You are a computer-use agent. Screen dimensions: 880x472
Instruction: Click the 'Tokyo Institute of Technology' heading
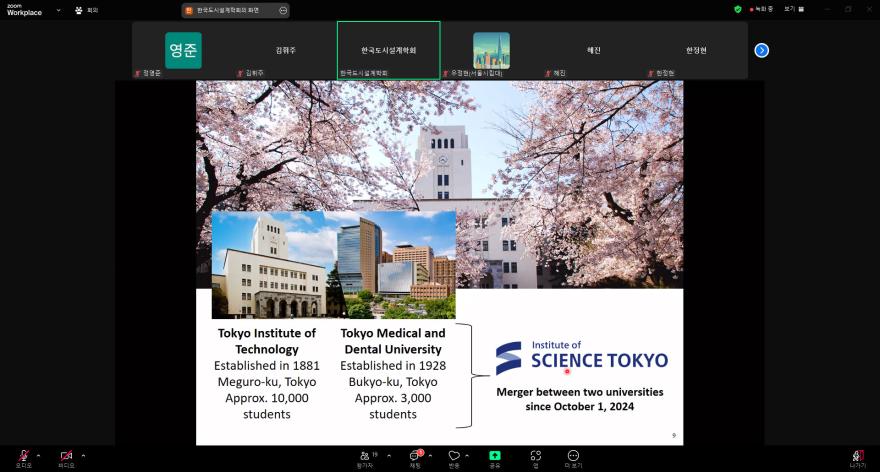[x=267, y=341]
